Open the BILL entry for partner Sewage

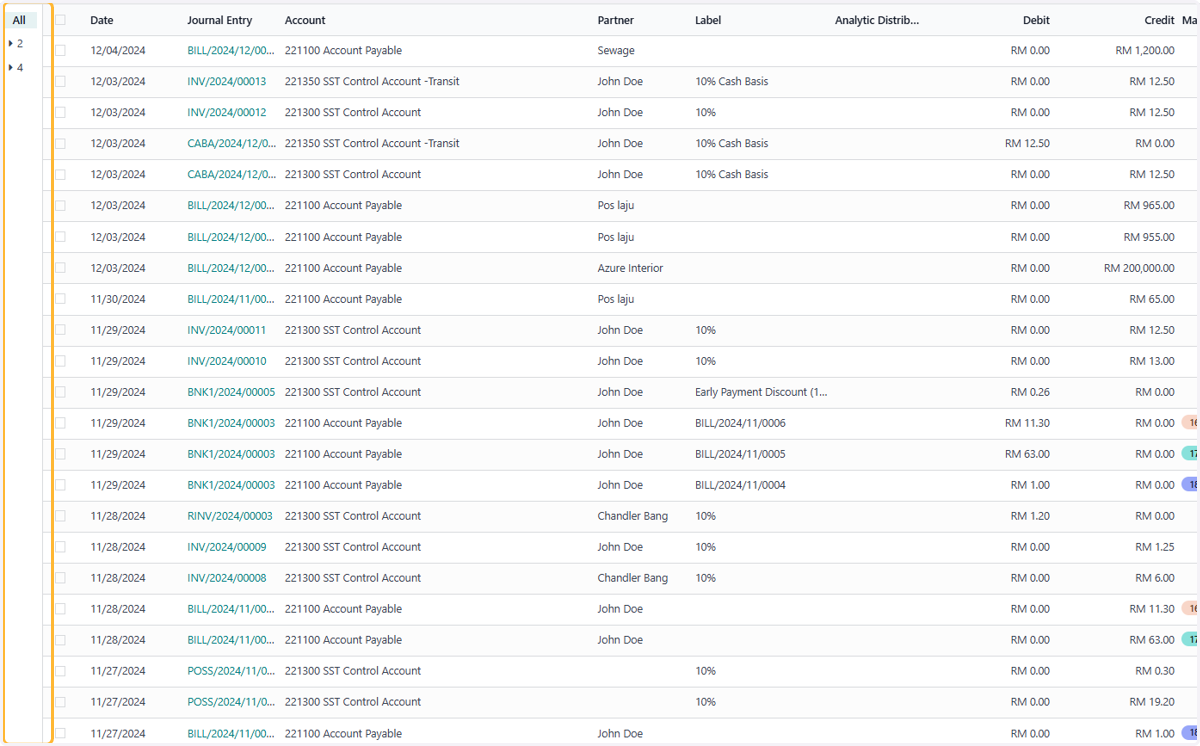point(231,51)
